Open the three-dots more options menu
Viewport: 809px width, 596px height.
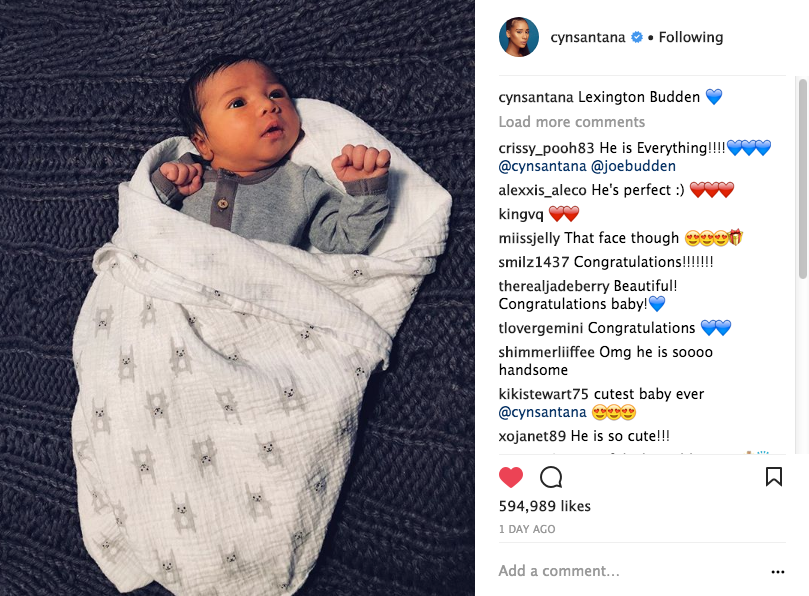778,572
